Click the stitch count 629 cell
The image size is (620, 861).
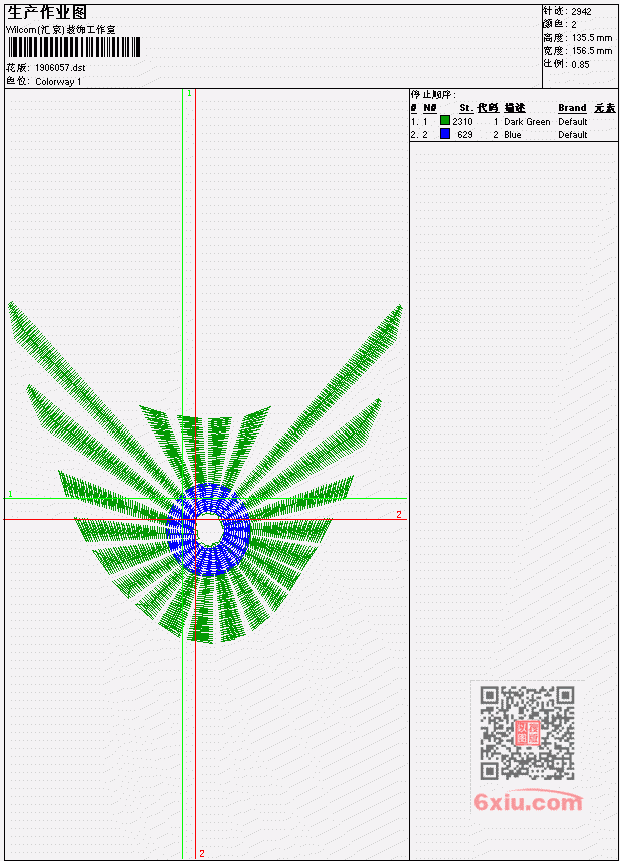tap(465, 135)
